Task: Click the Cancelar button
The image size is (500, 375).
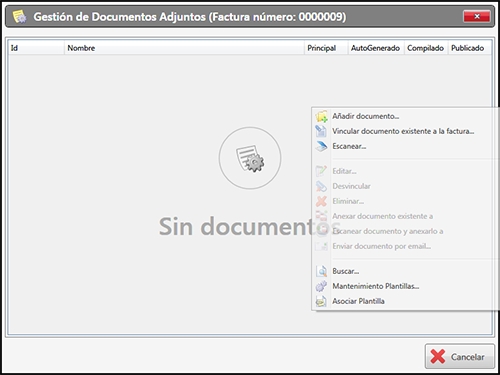Action: tap(460, 356)
